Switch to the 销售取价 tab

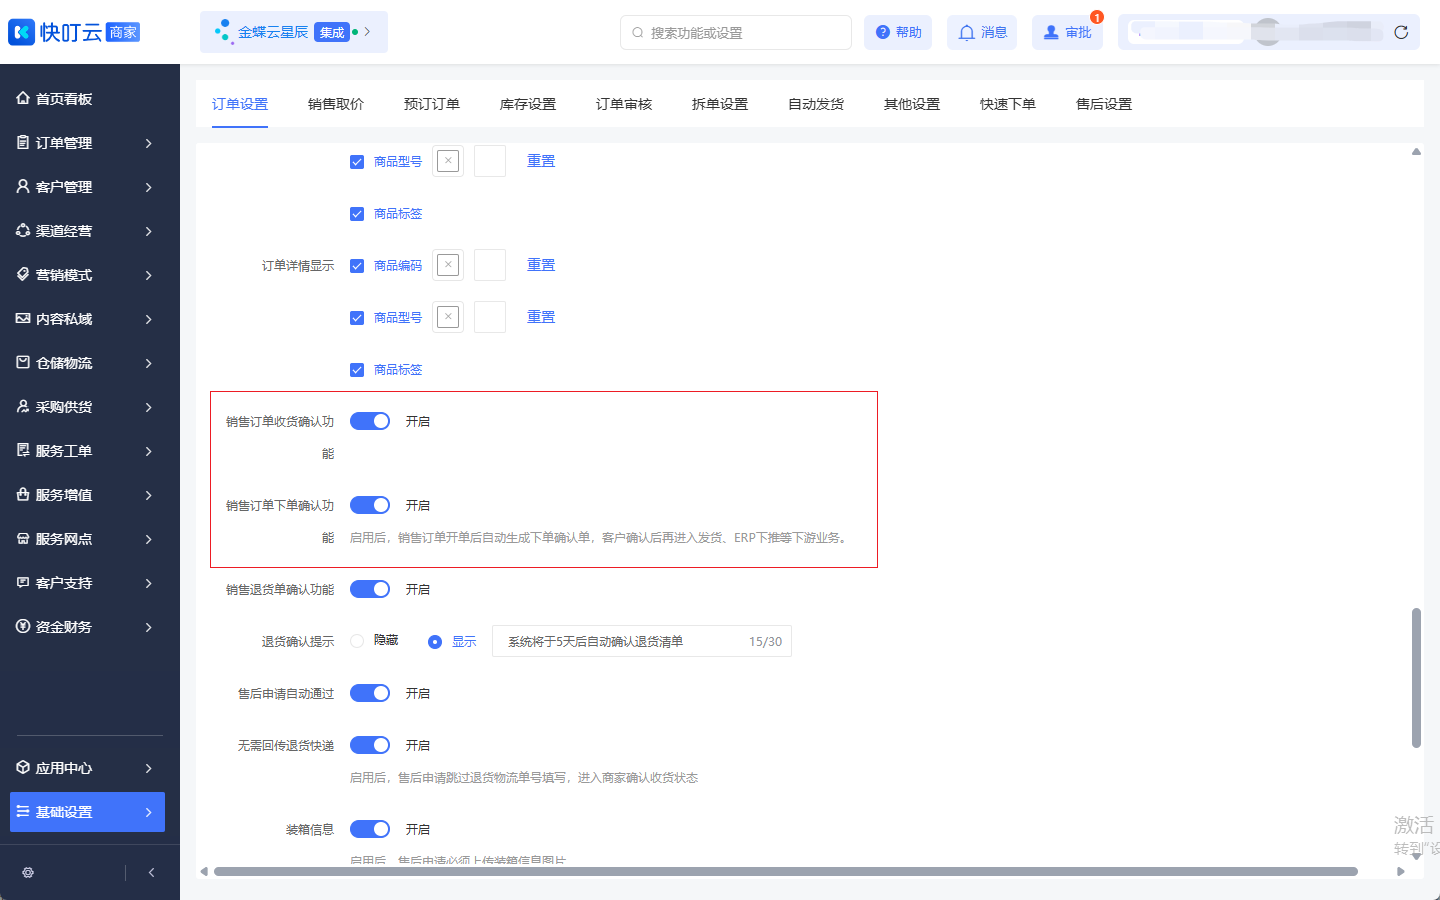336,104
